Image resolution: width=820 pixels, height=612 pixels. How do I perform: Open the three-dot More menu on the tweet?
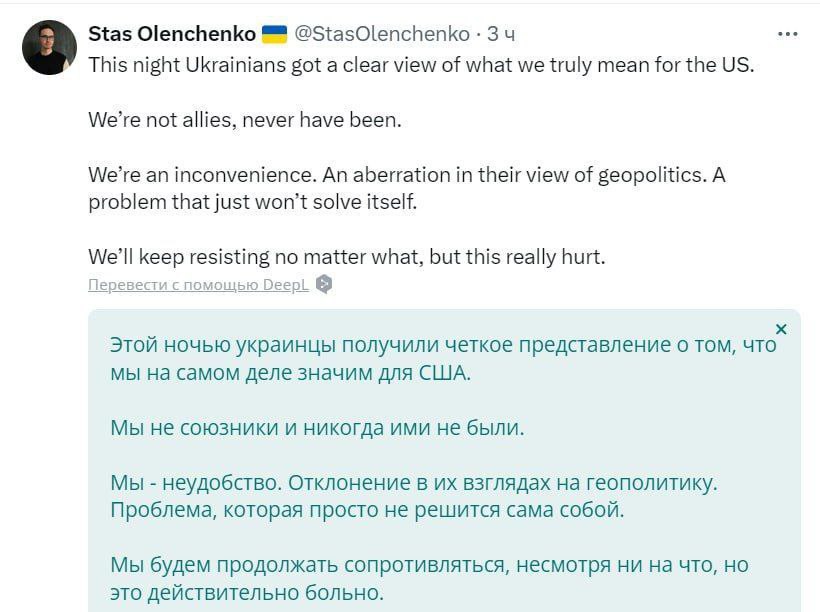[788, 34]
